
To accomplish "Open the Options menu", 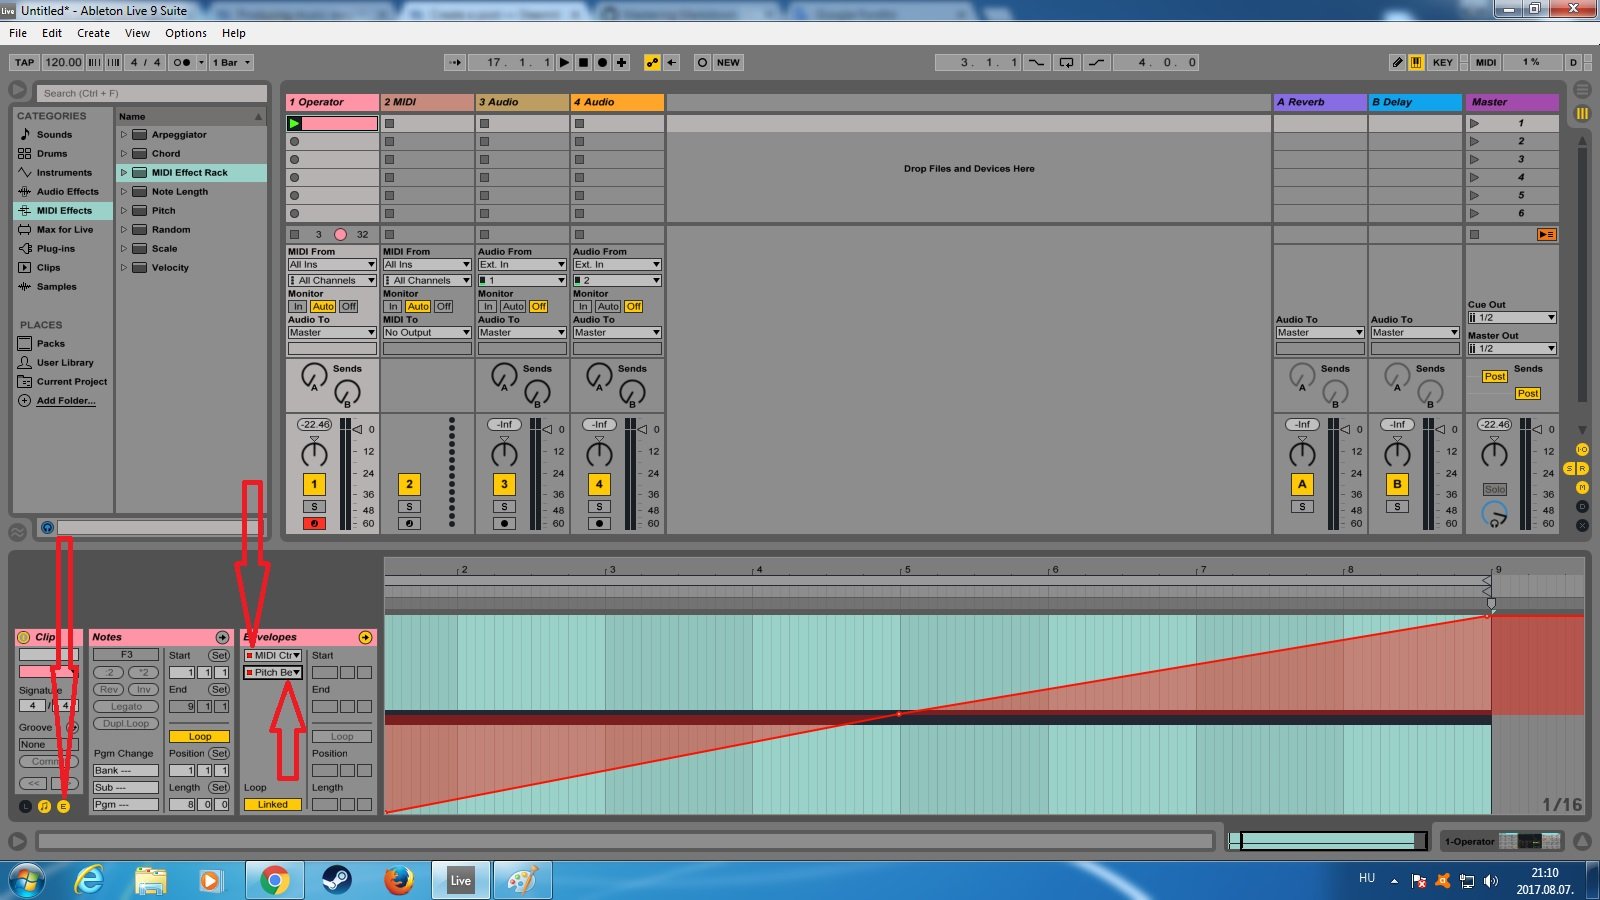I will pos(186,33).
